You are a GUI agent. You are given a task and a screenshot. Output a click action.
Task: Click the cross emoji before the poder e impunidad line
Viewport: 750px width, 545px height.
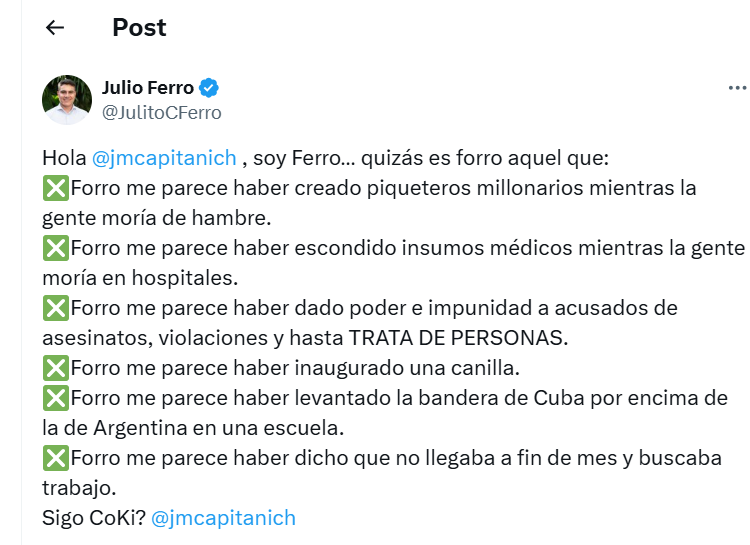(54, 308)
